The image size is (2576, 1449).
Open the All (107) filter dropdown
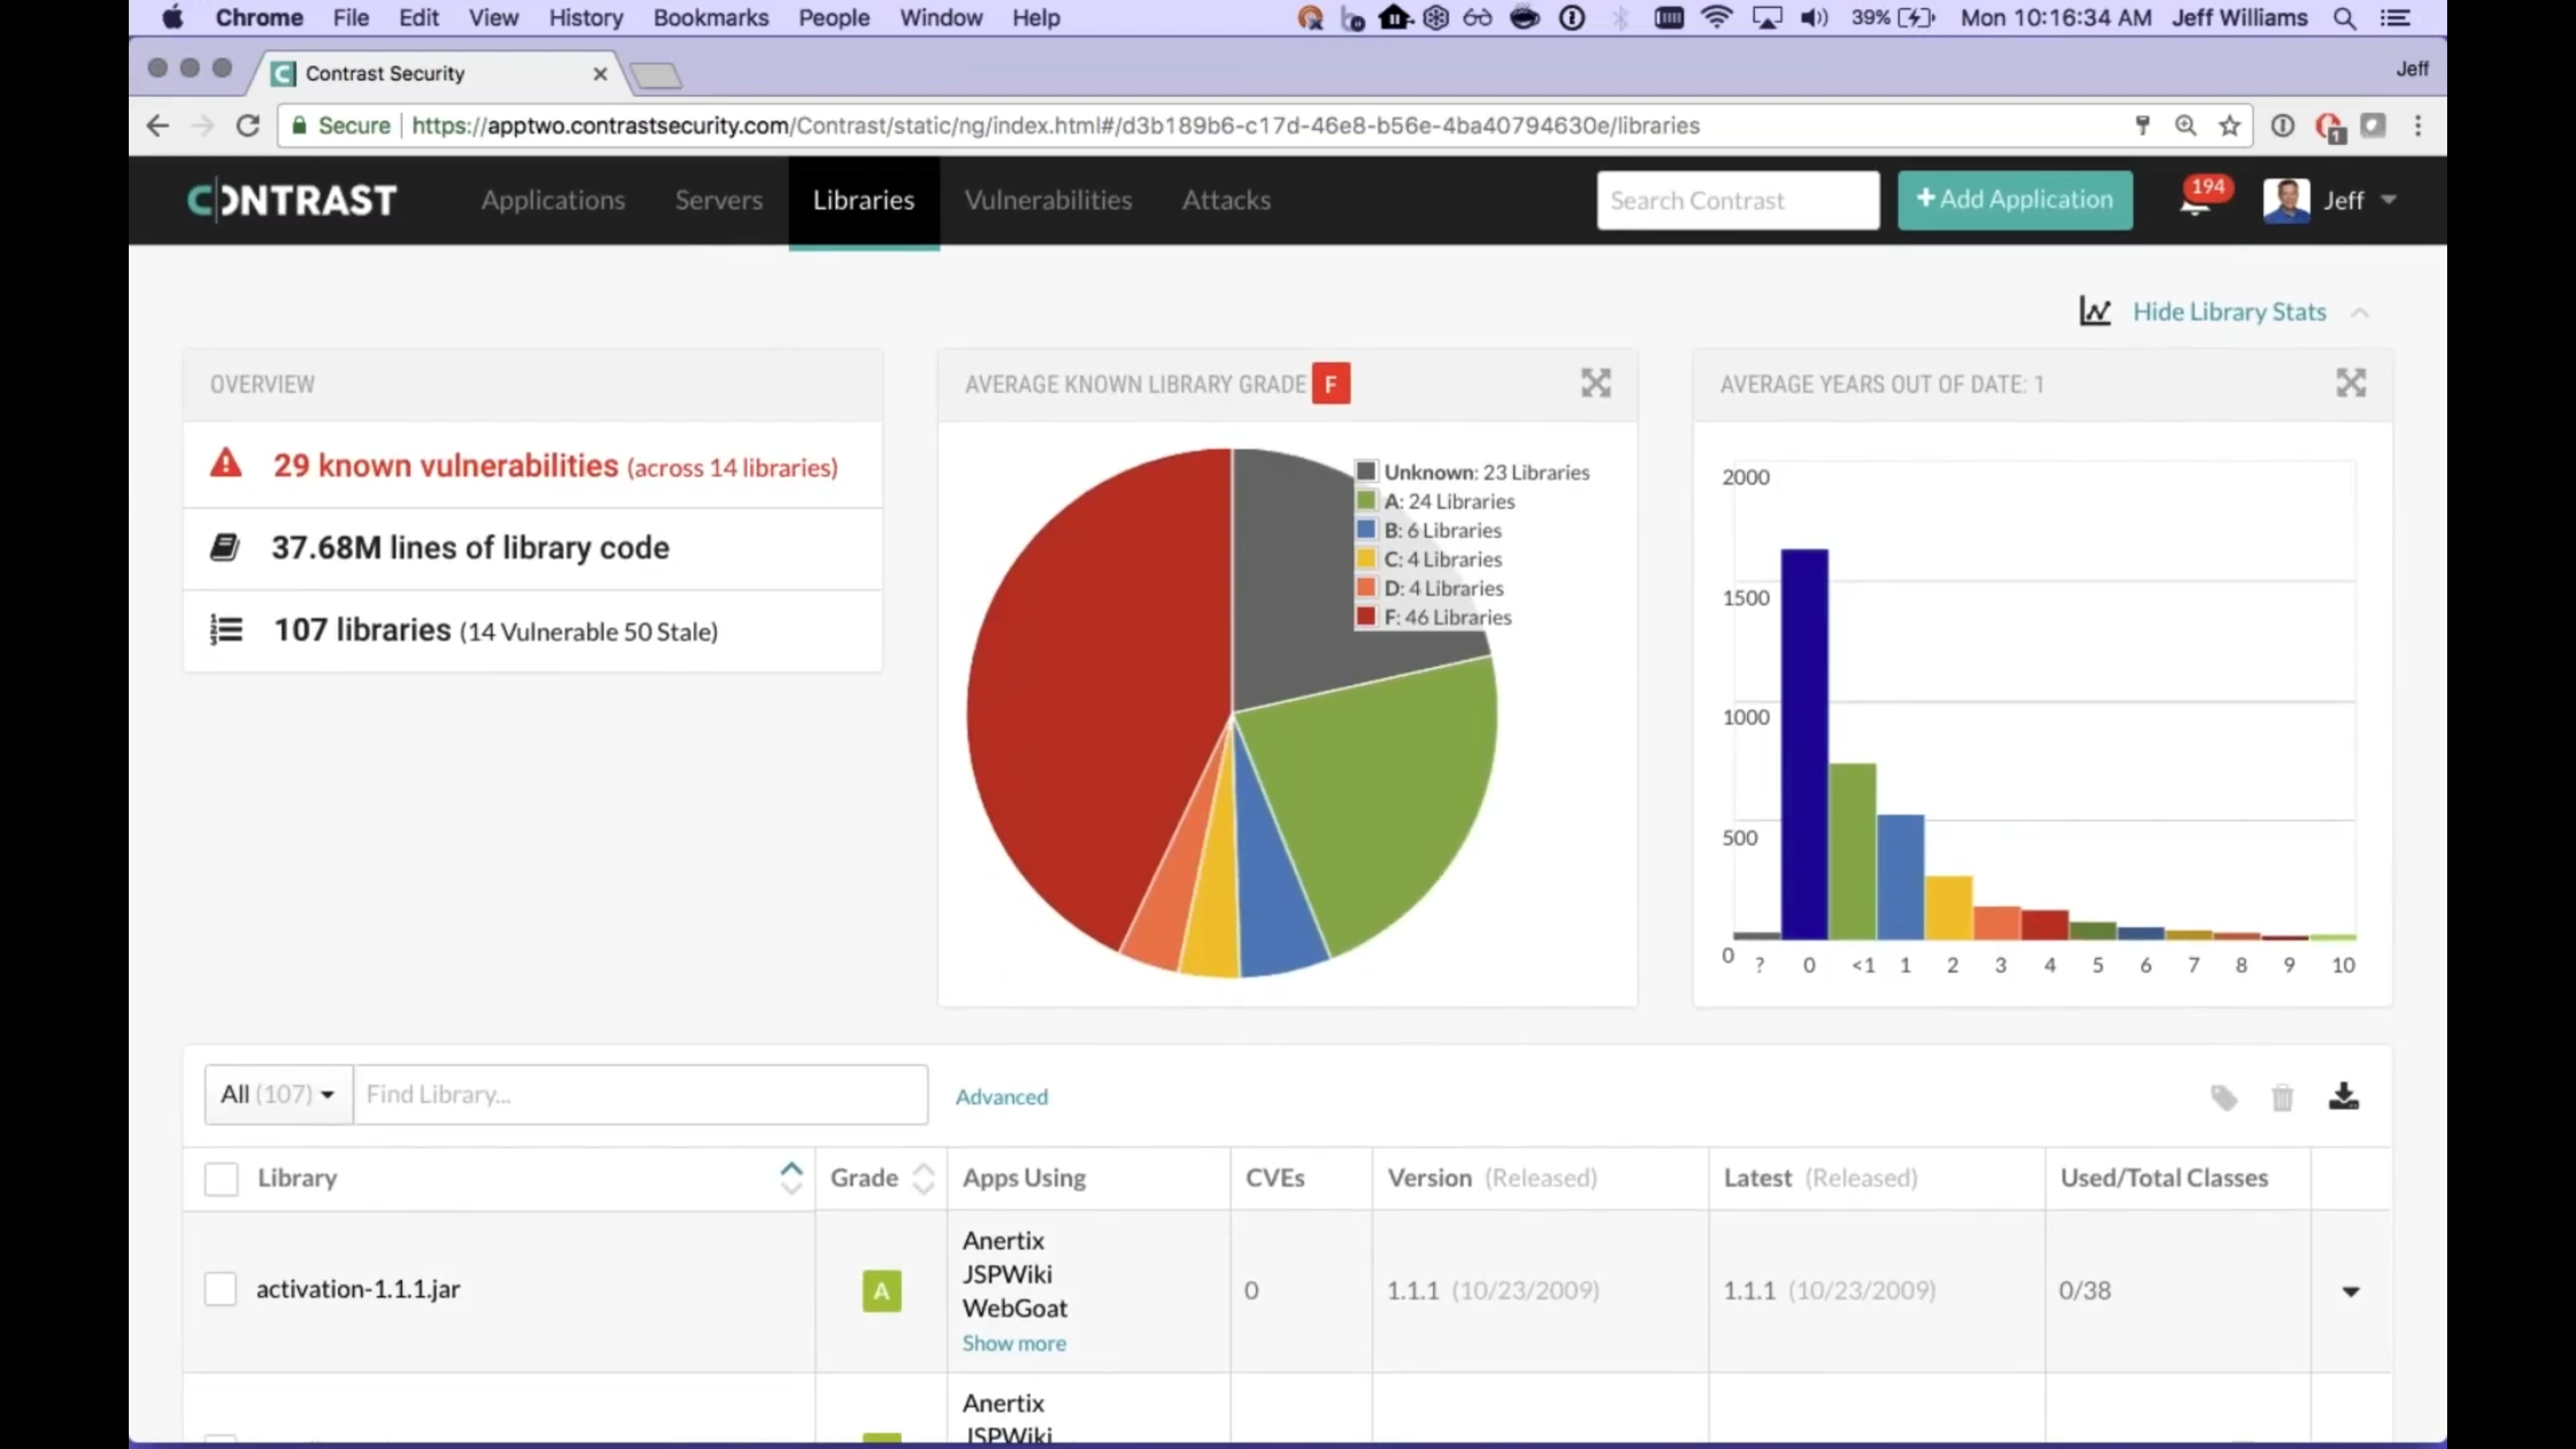278,1094
